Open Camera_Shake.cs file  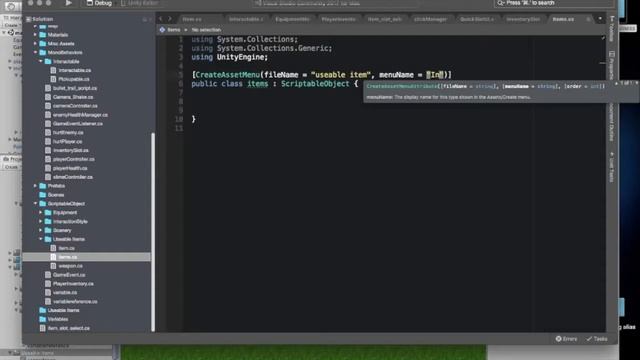(73, 97)
